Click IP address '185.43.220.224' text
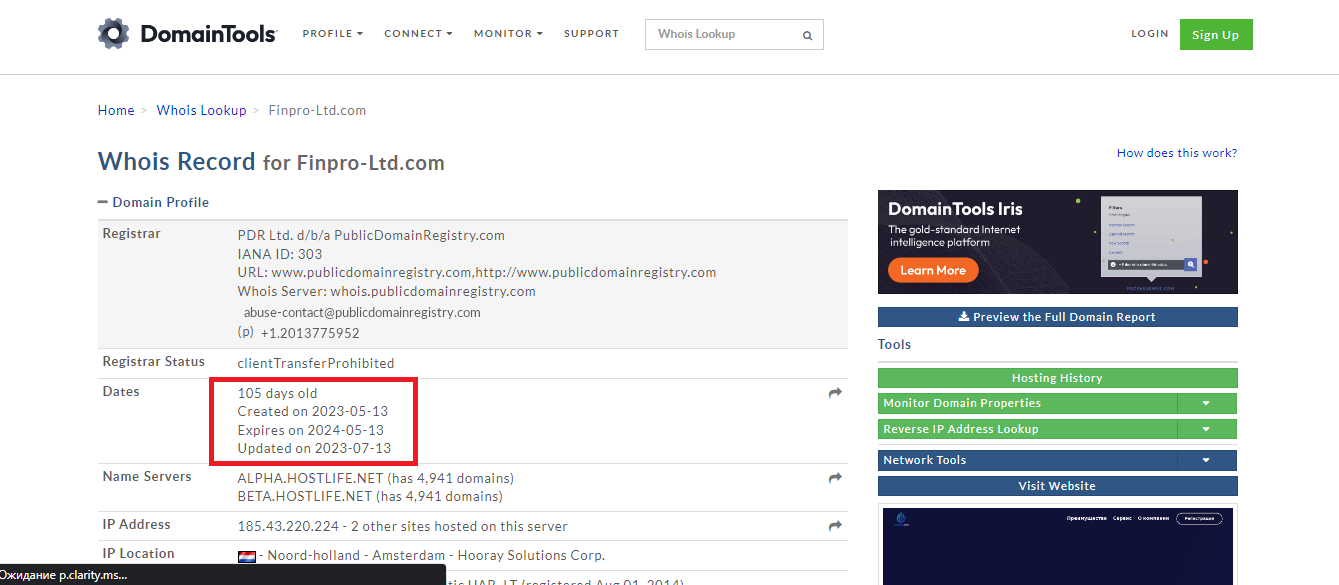This screenshot has width=1339, height=585. [x=285, y=526]
